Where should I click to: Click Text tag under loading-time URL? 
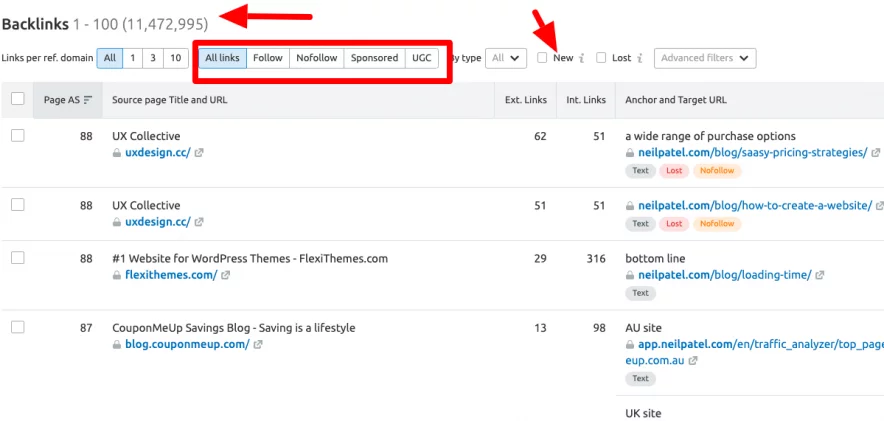pos(640,293)
